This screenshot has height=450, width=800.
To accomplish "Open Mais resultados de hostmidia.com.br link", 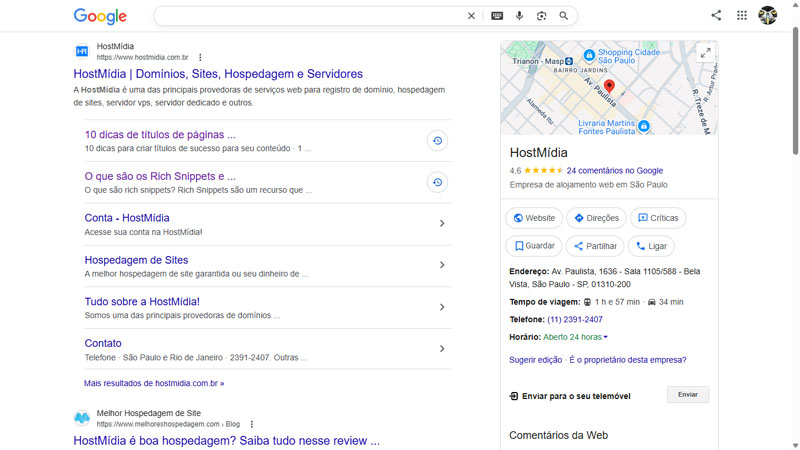I will 154,383.
